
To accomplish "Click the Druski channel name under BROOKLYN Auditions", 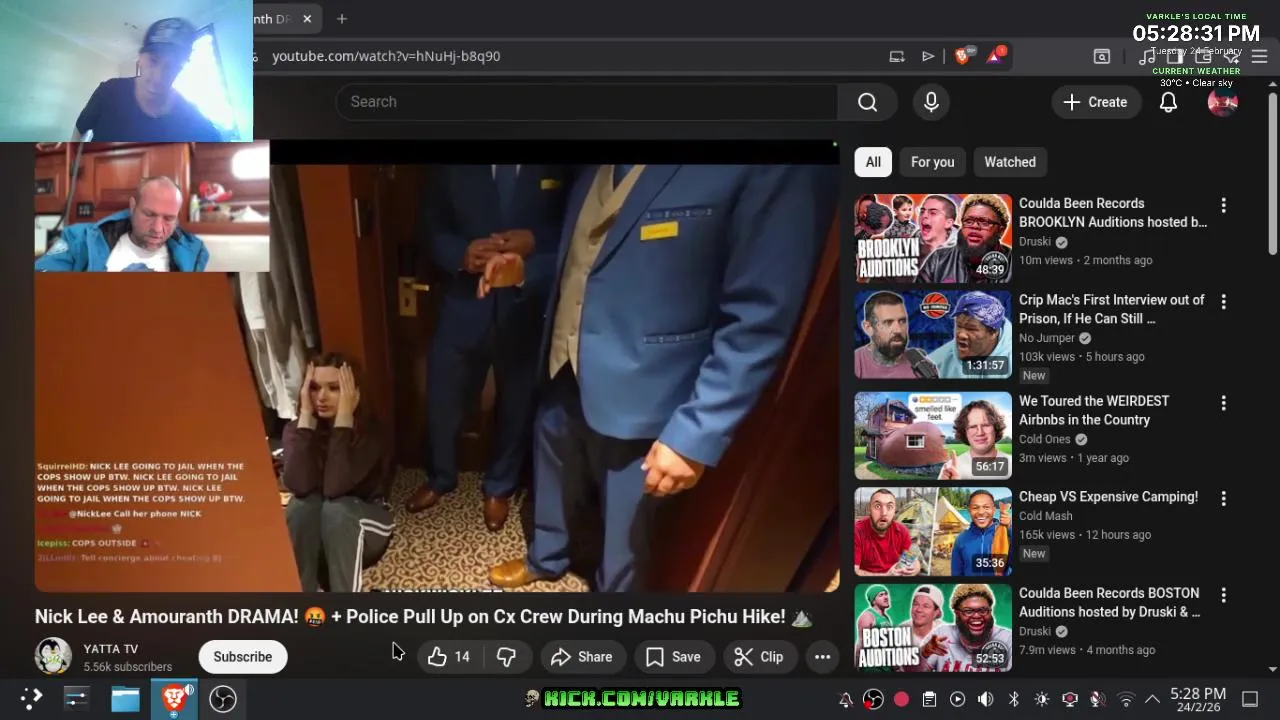I will pos(1035,241).
